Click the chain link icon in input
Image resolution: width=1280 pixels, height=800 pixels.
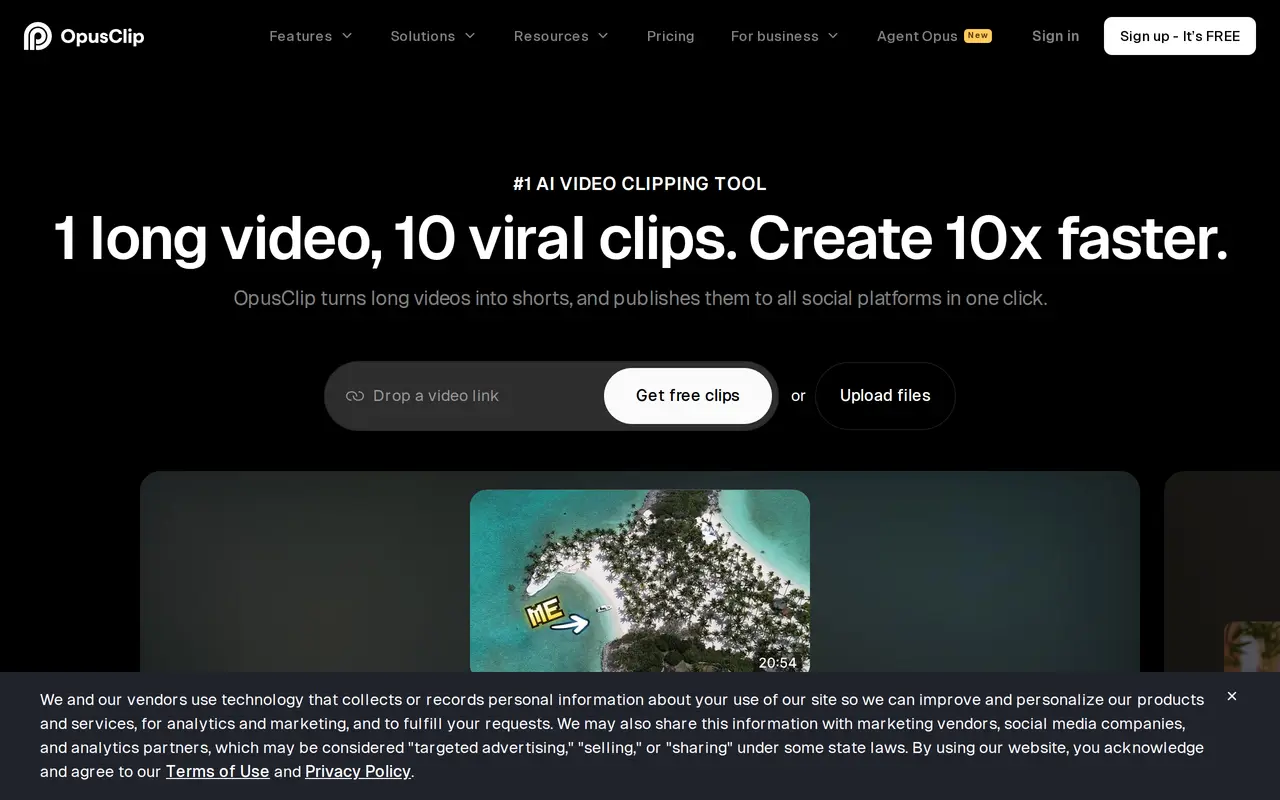pos(355,396)
